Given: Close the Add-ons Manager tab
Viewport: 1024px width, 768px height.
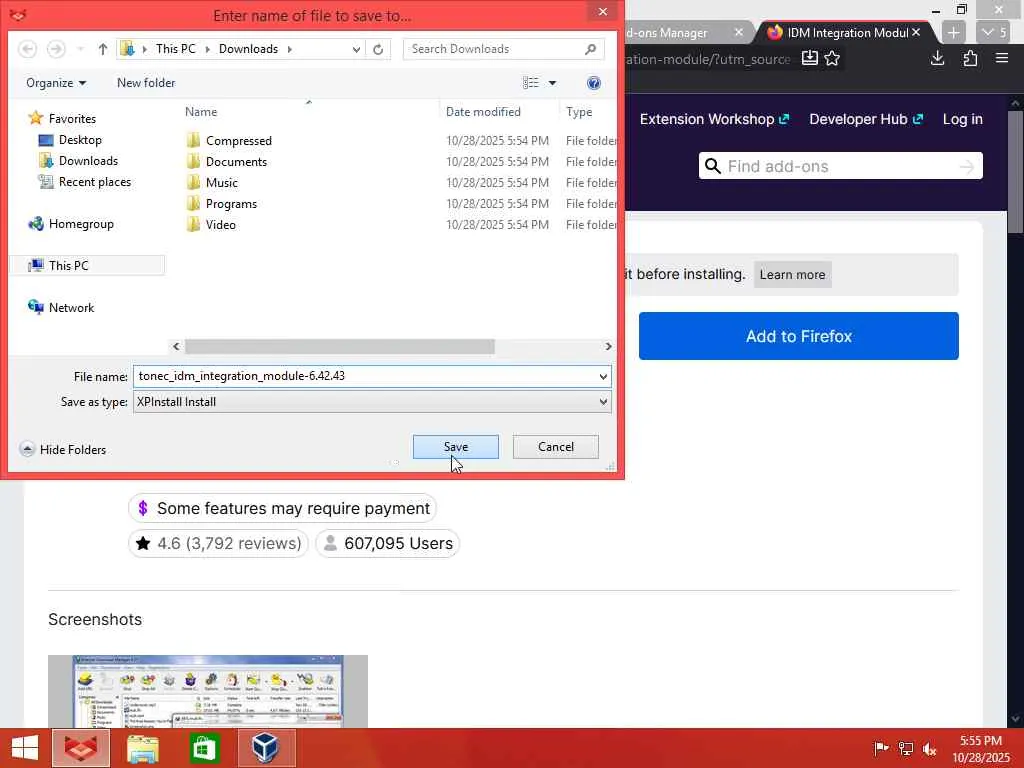Looking at the screenshot, I should (x=739, y=32).
